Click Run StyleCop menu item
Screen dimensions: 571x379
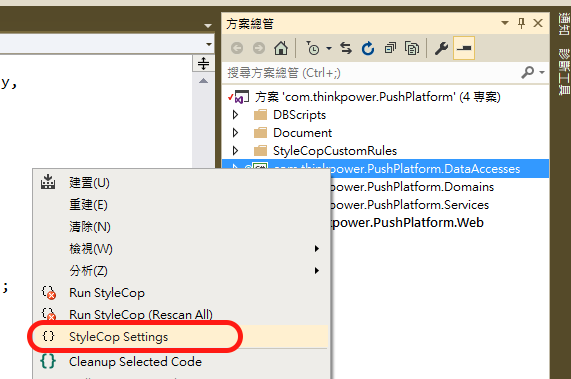(181, 293)
